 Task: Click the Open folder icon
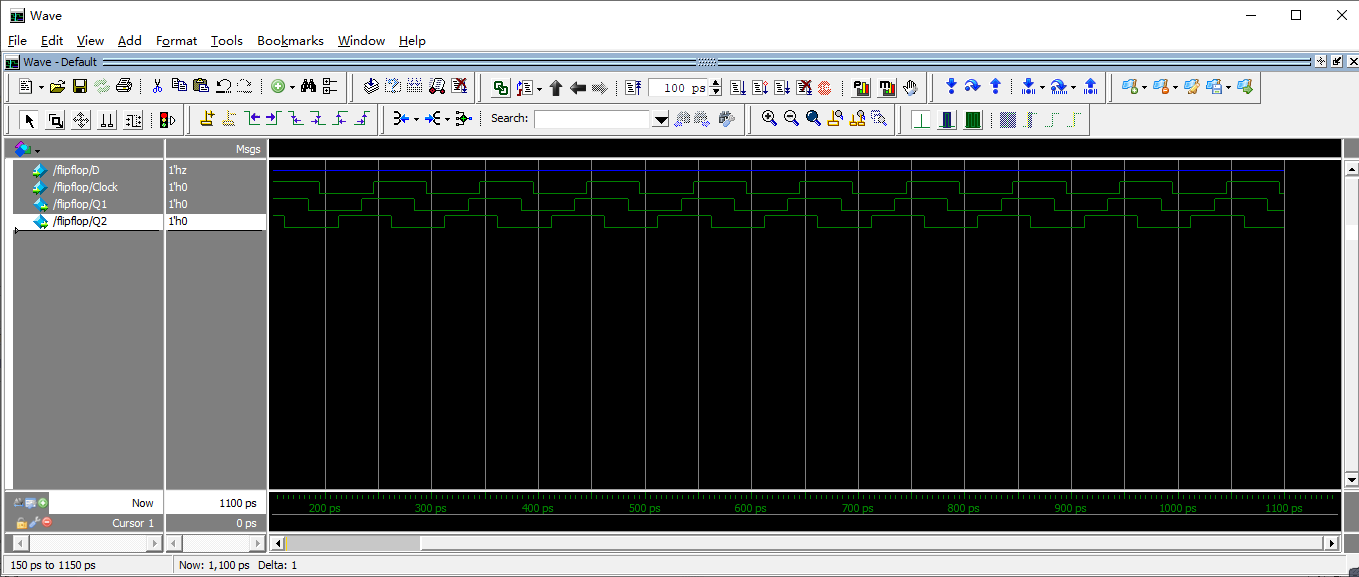58,87
